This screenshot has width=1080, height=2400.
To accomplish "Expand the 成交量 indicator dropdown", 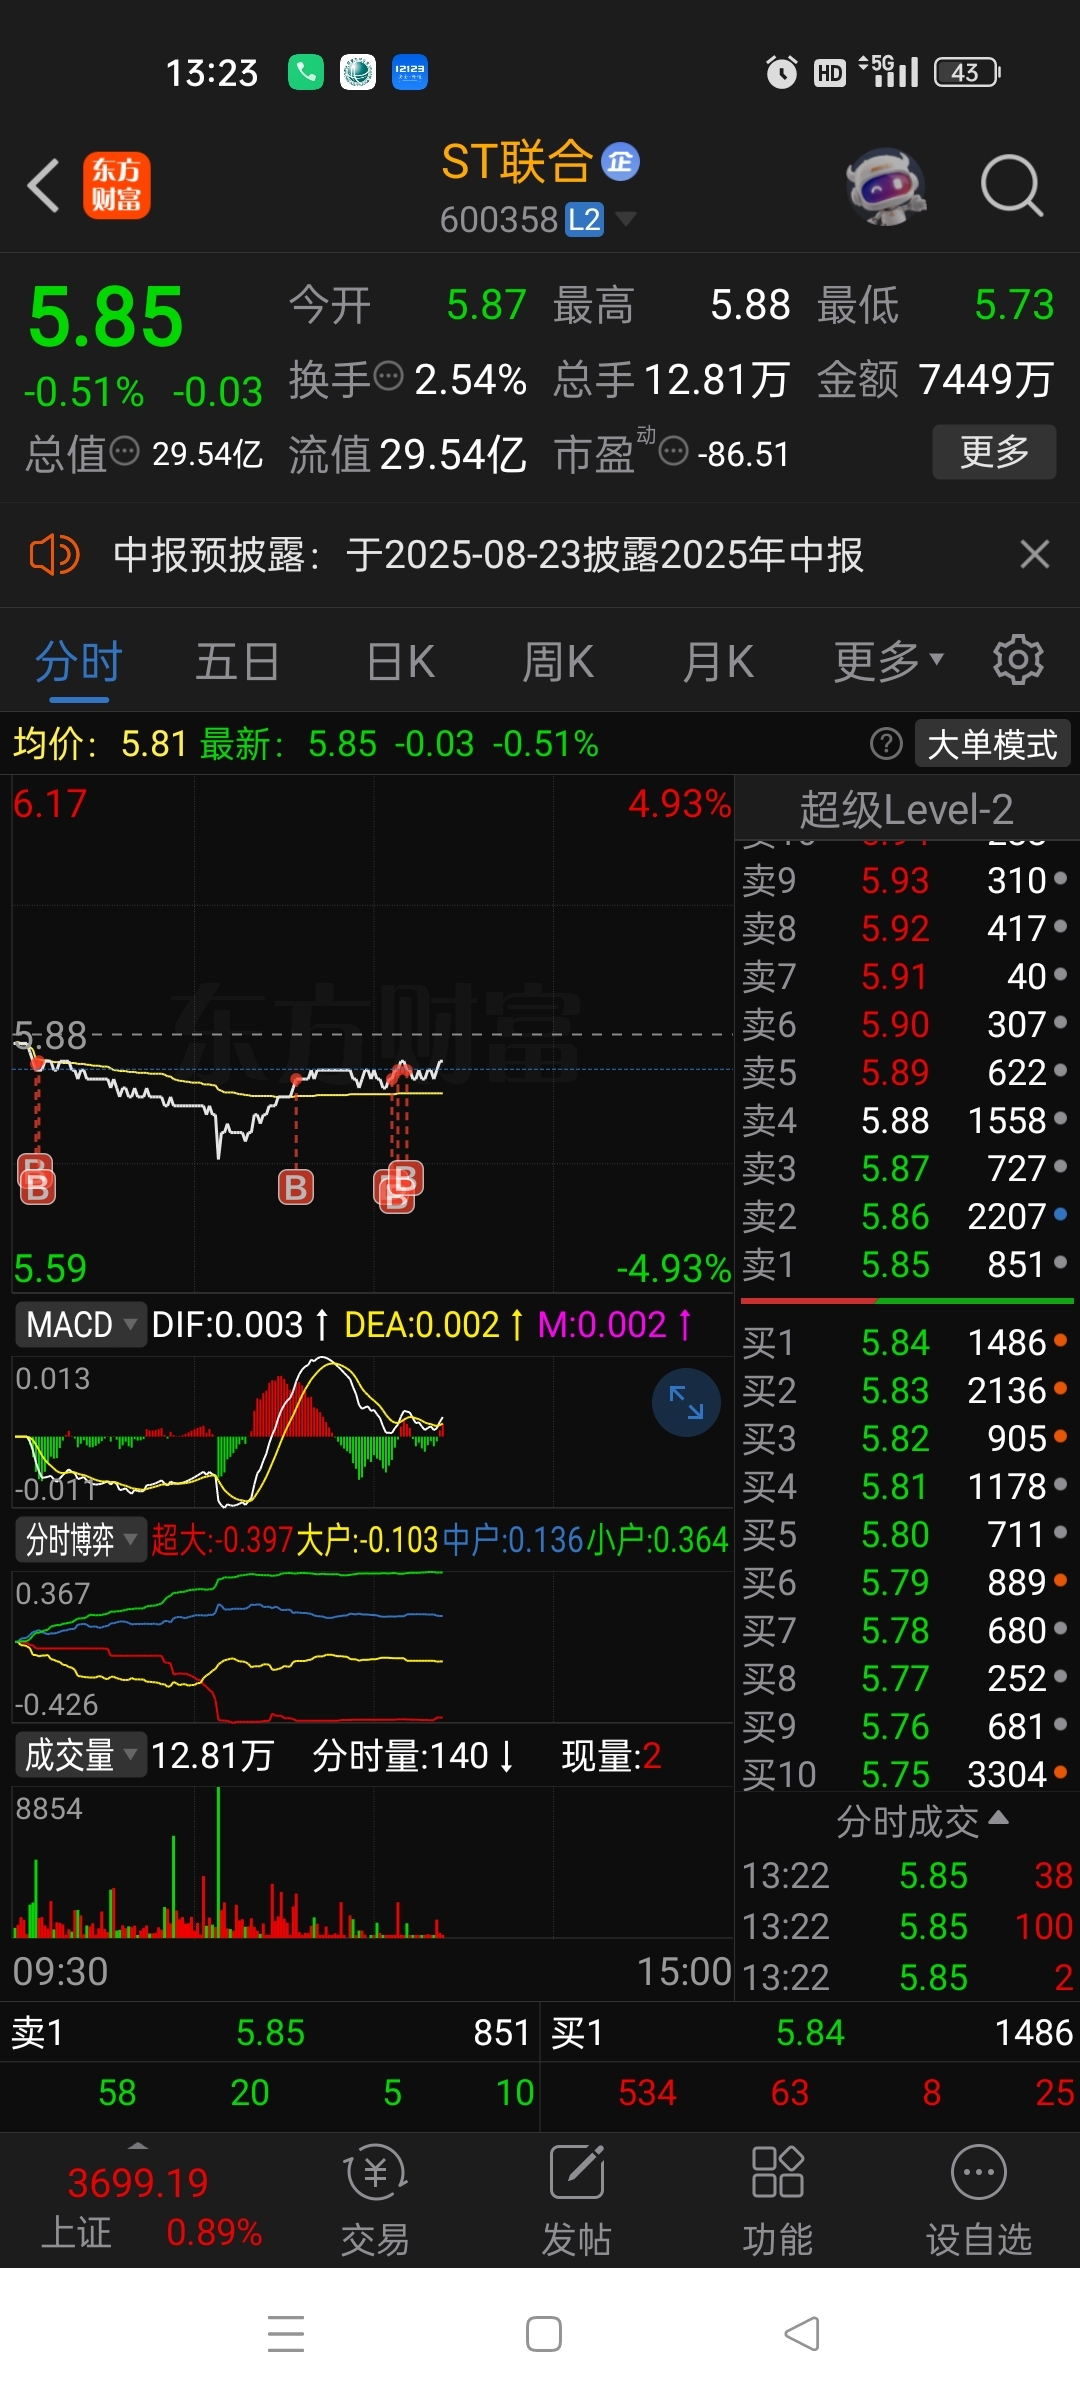I will (x=80, y=1755).
